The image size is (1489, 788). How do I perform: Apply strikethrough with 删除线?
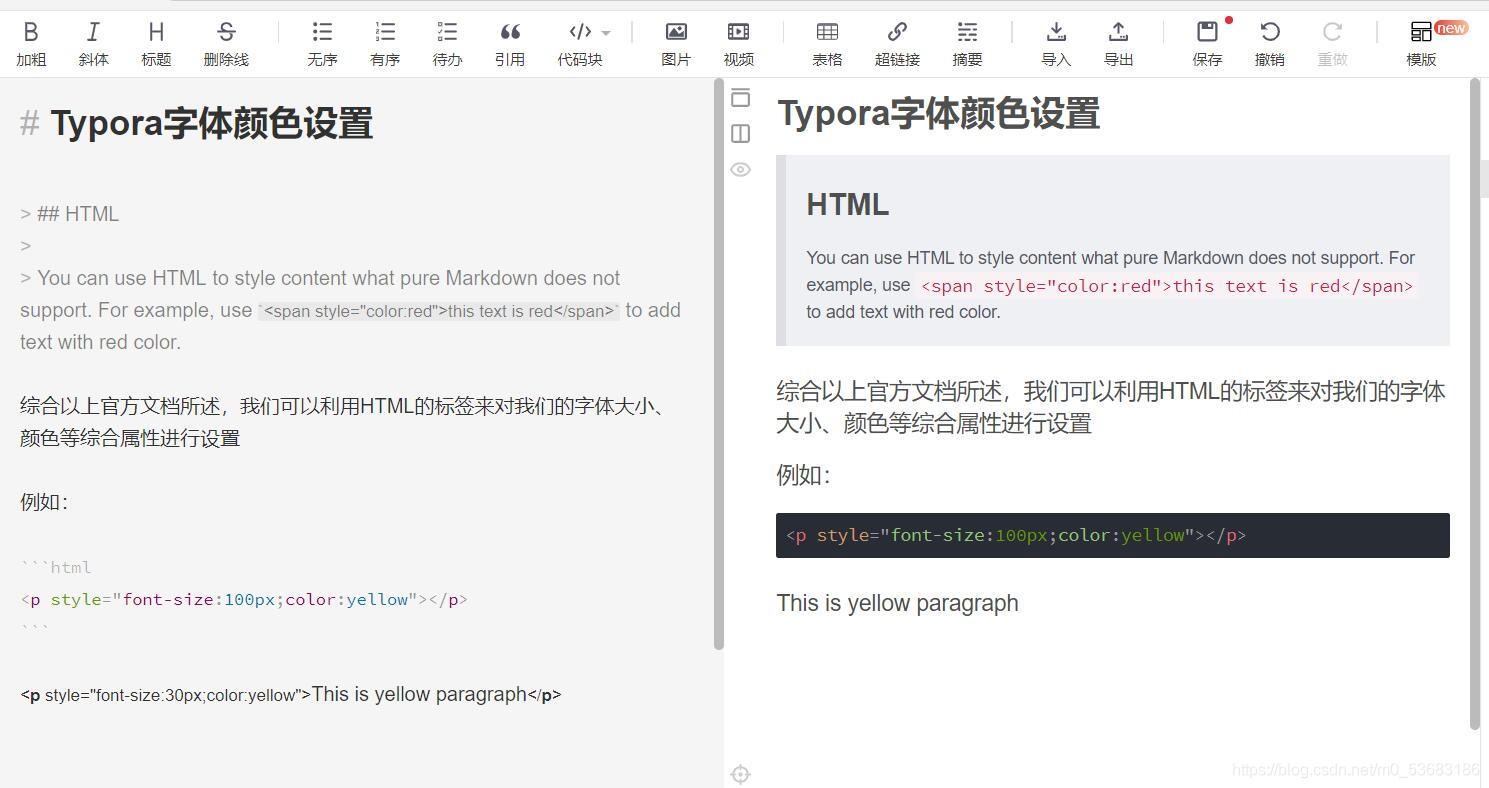226,44
